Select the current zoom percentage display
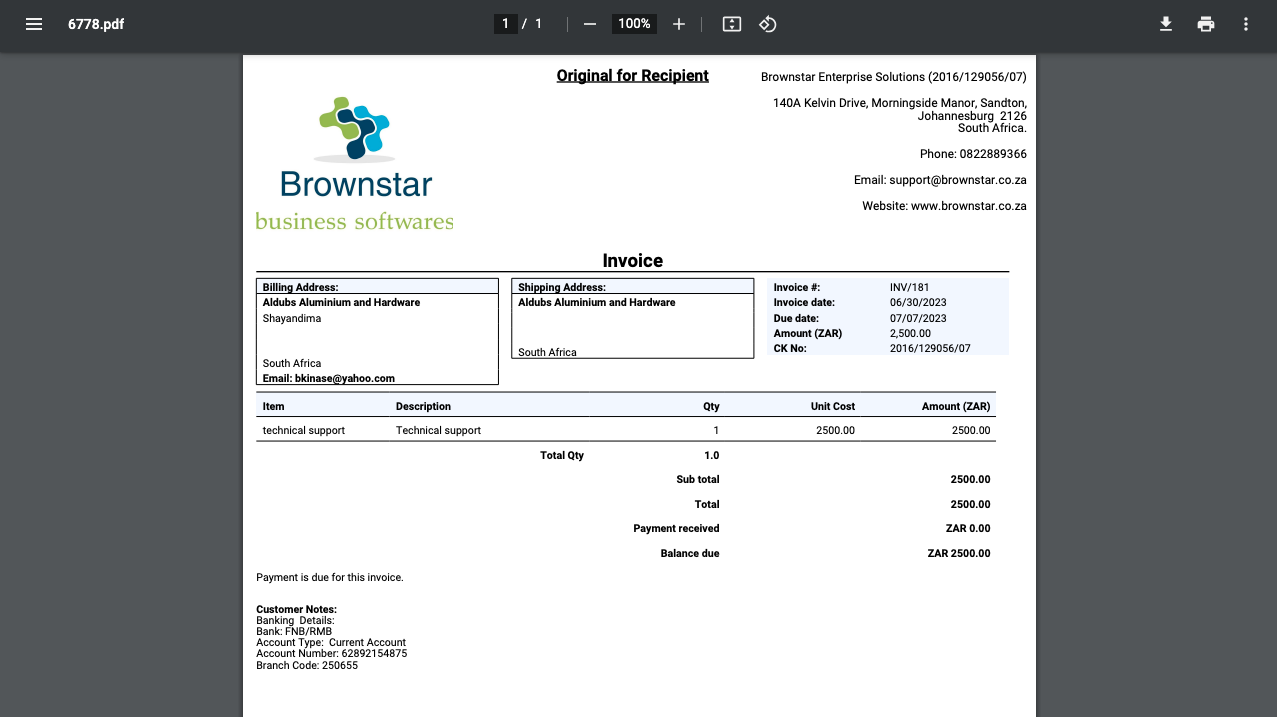1277x717 pixels. point(633,23)
